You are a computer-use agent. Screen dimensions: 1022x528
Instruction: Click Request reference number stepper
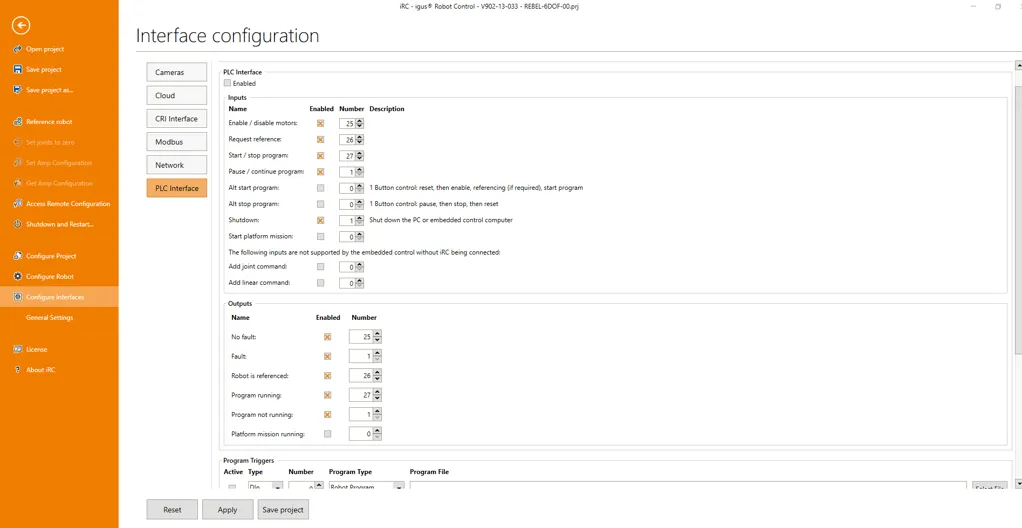360,139
